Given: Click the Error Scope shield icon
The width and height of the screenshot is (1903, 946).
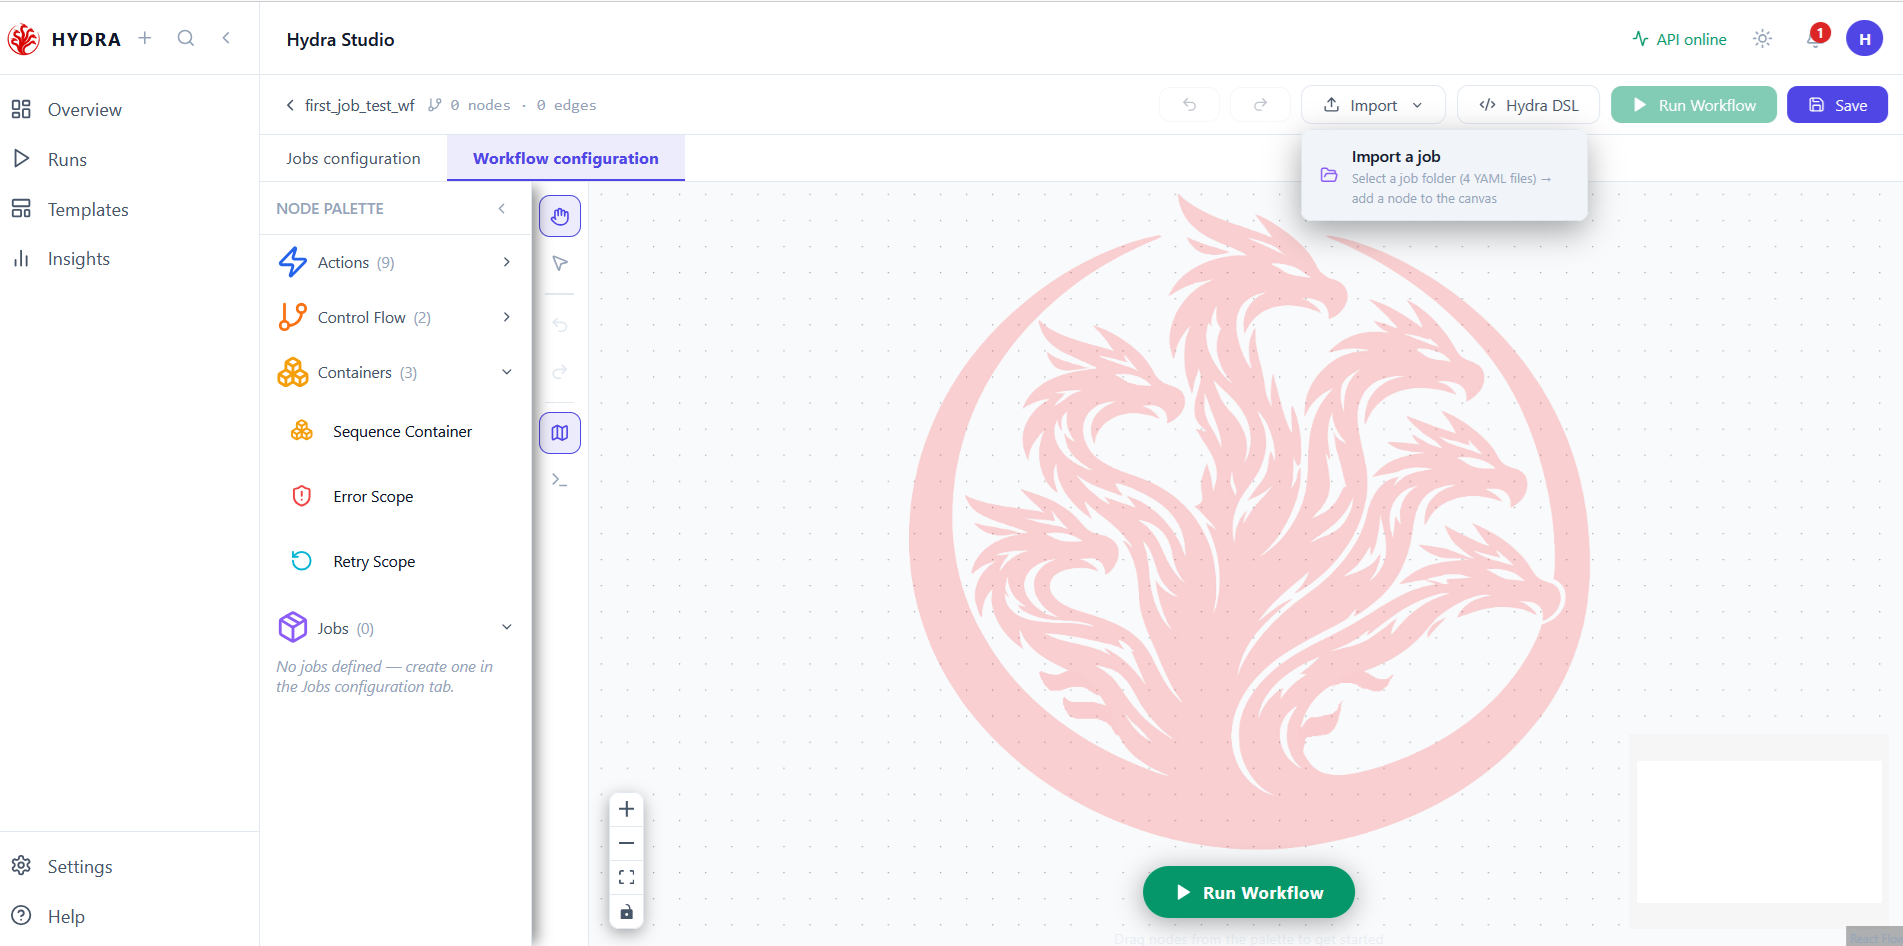Looking at the screenshot, I should (x=301, y=496).
